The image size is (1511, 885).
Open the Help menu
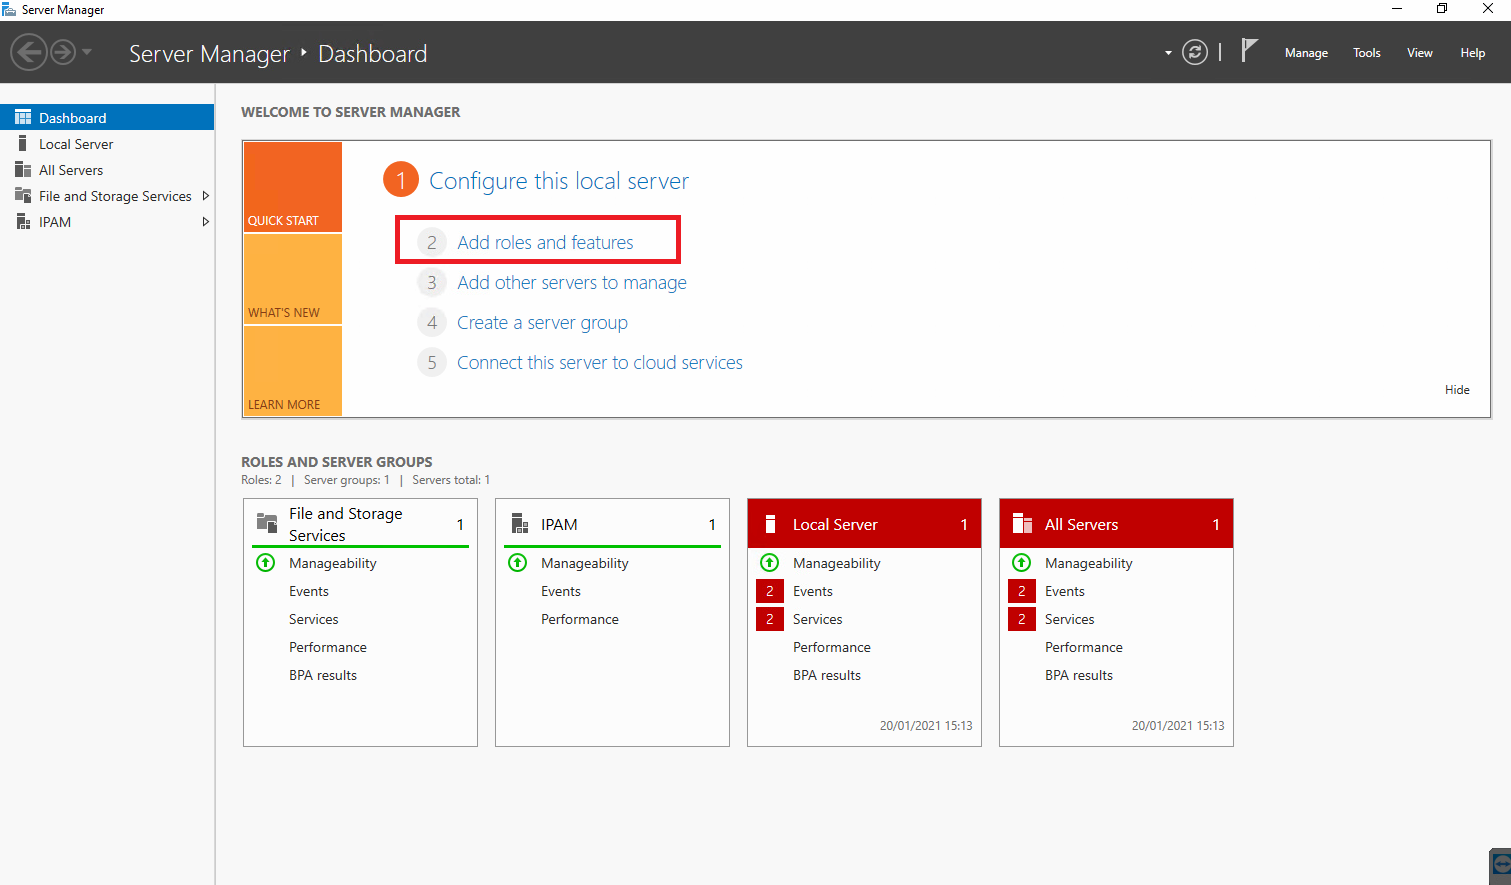pyautogui.click(x=1473, y=53)
